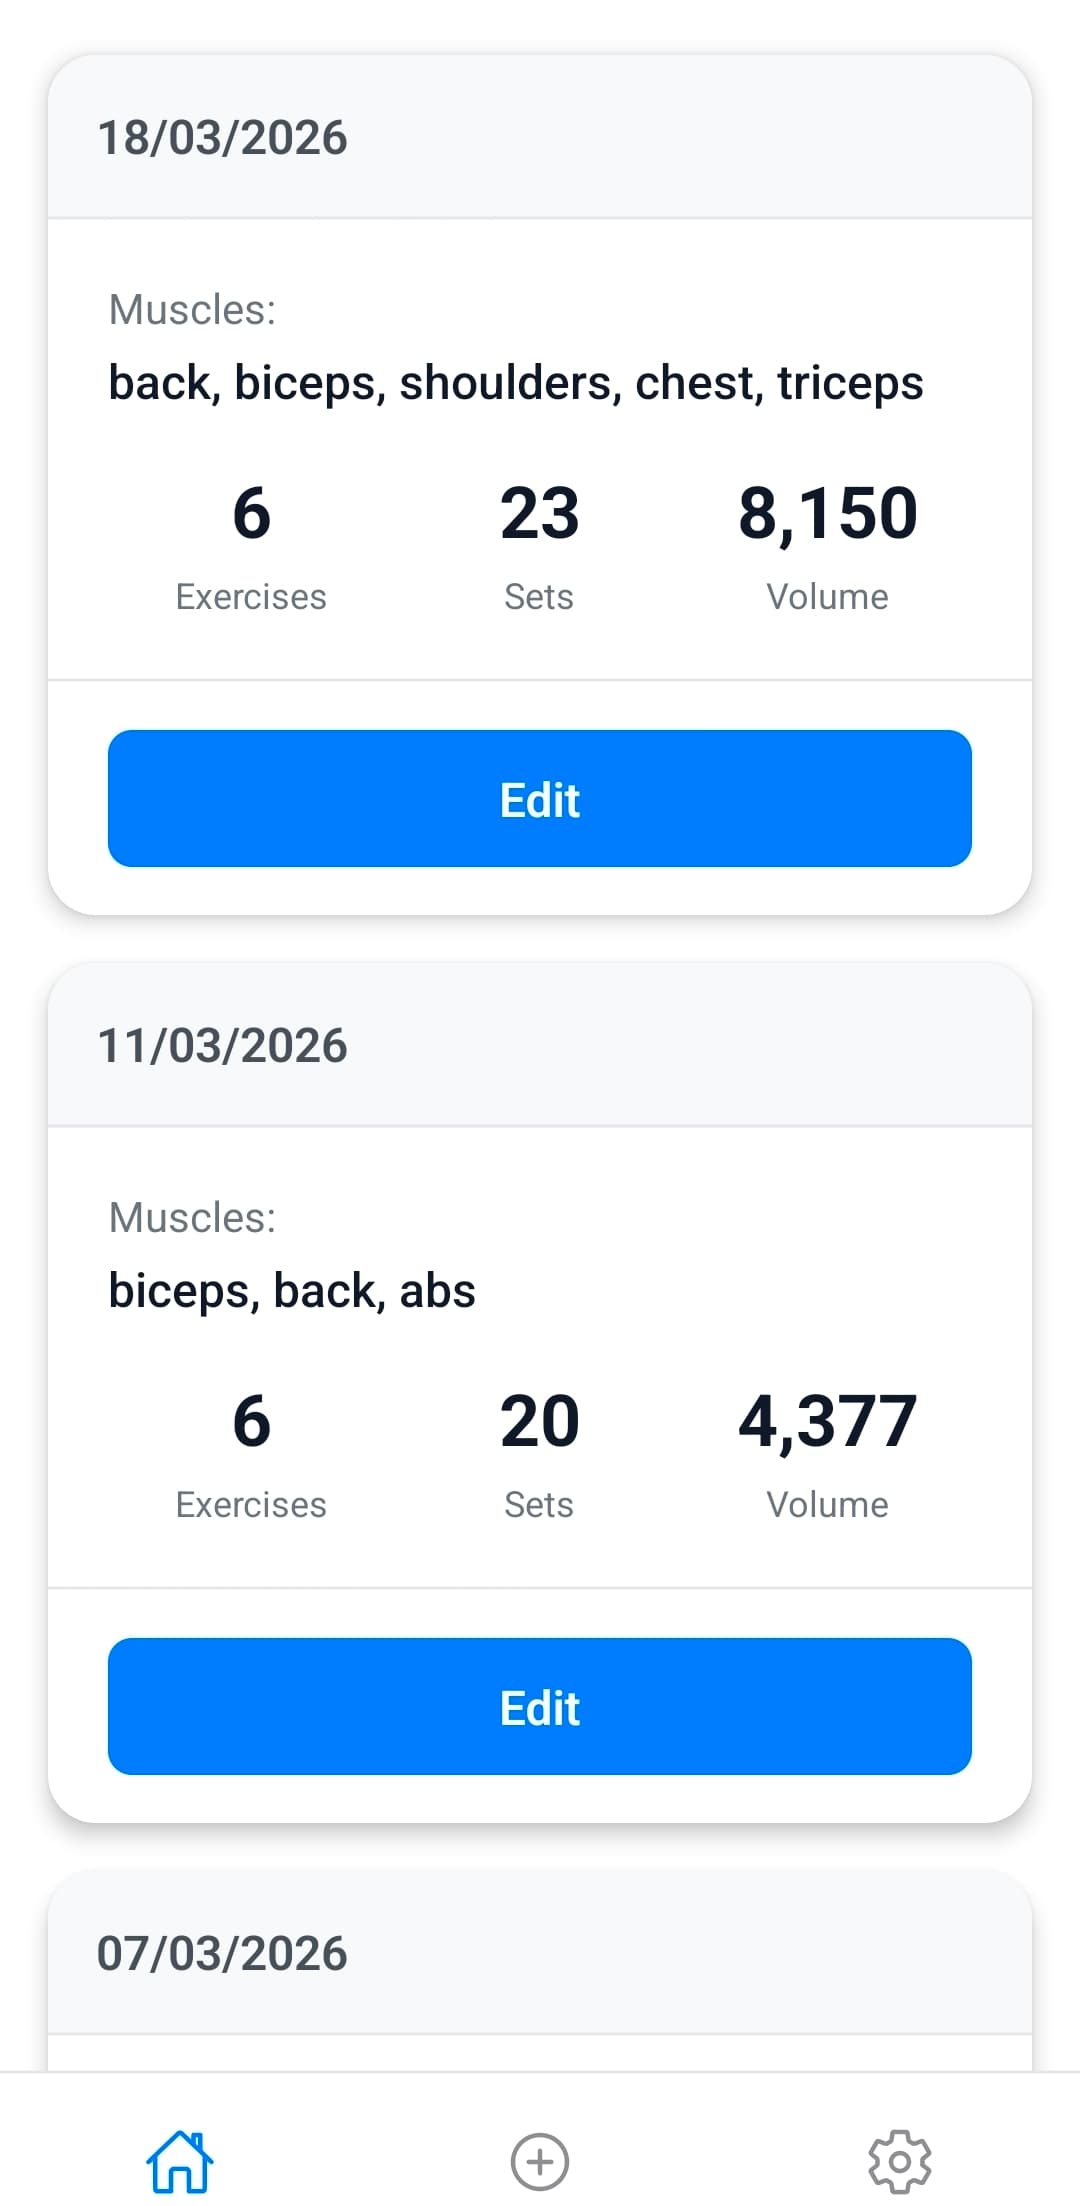Edit the 11/03/2026 workout
Image resolution: width=1080 pixels, height=2206 pixels.
539,1707
